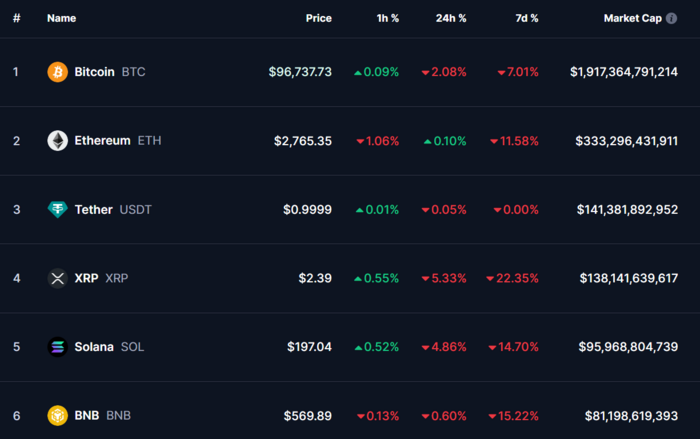Click the XRP coin logo icon
This screenshot has width=700, height=439.
pos(58,278)
